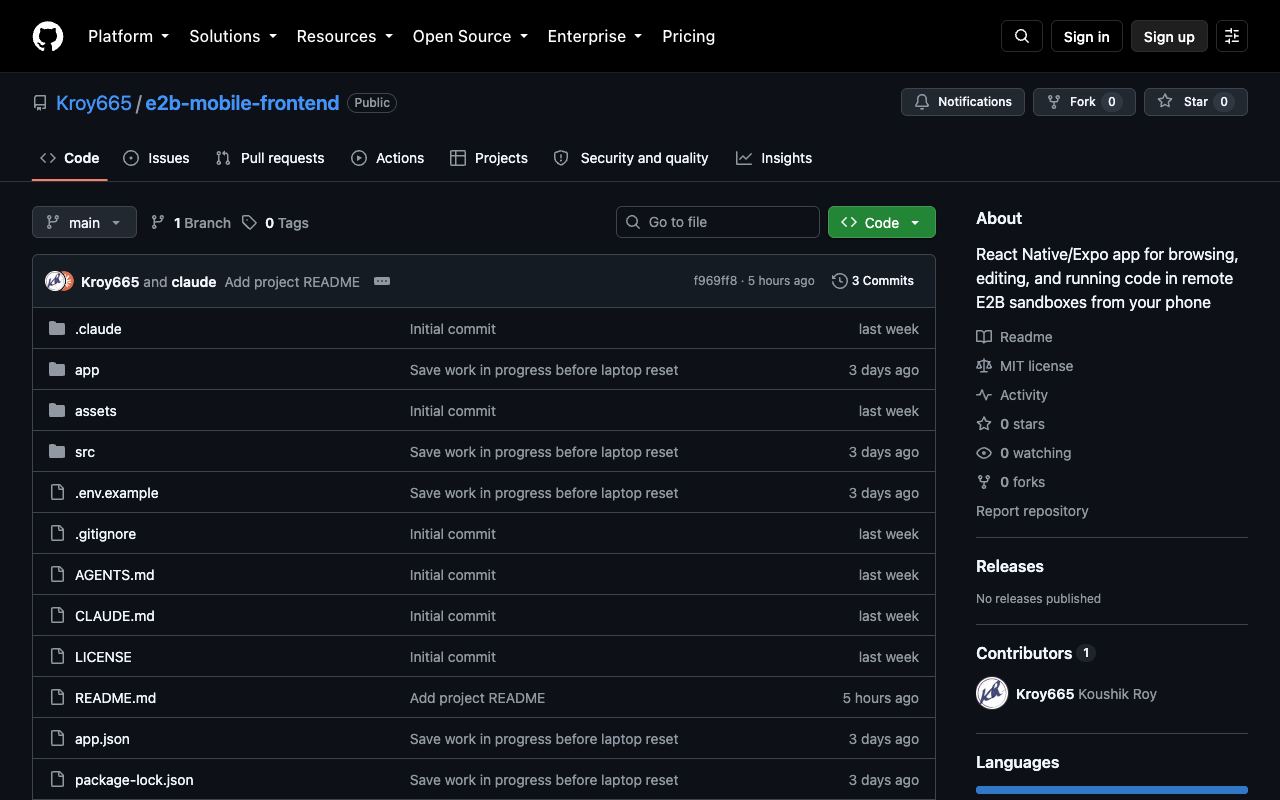Open the Solutions dropdown menu
This screenshot has width=1280, height=800.
pyautogui.click(x=232, y=36)
